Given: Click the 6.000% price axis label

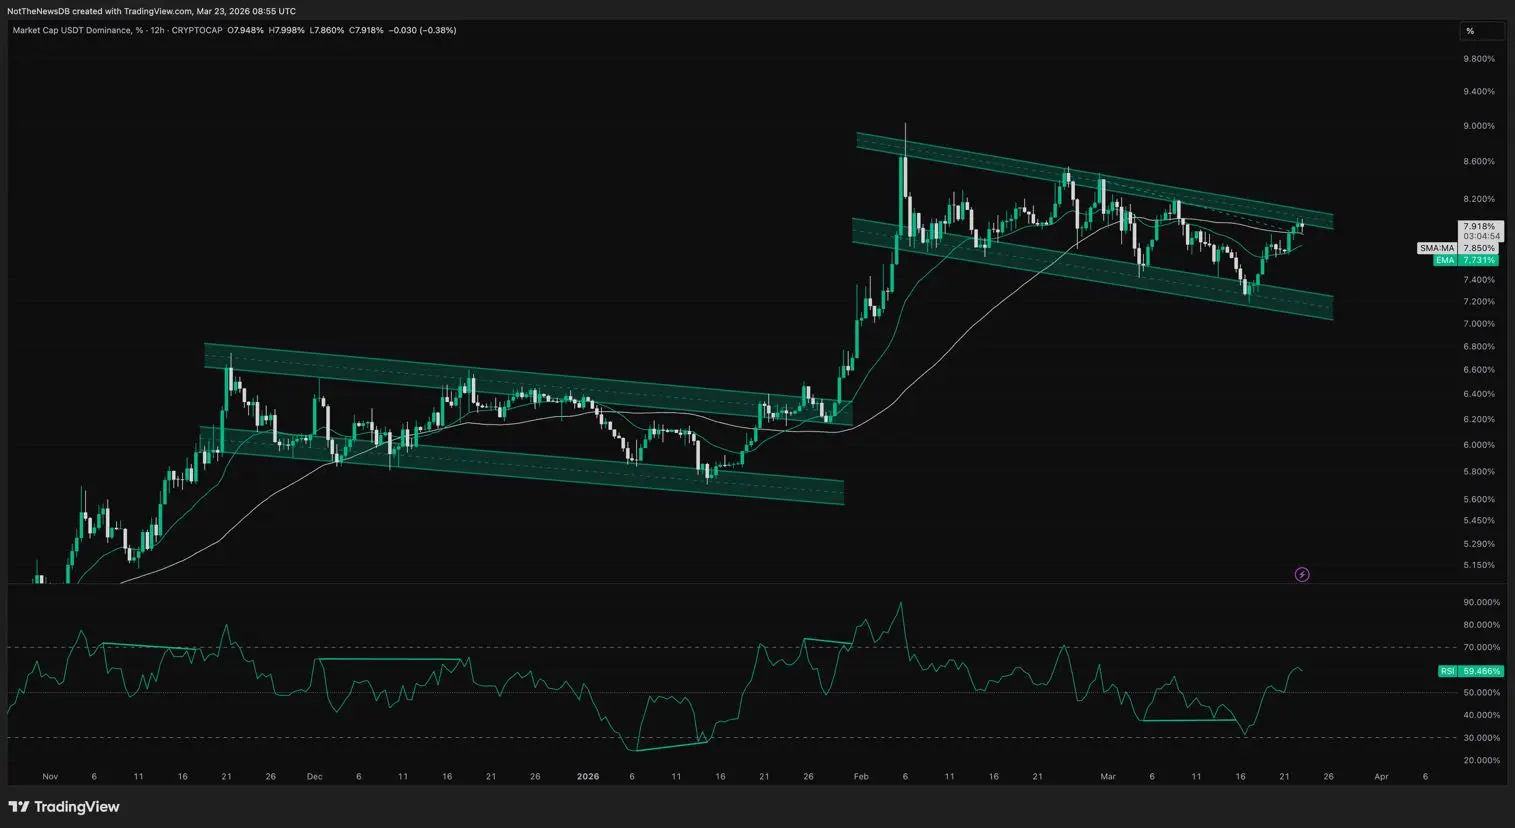Looking at the screenshot, I should point(1479,445).
